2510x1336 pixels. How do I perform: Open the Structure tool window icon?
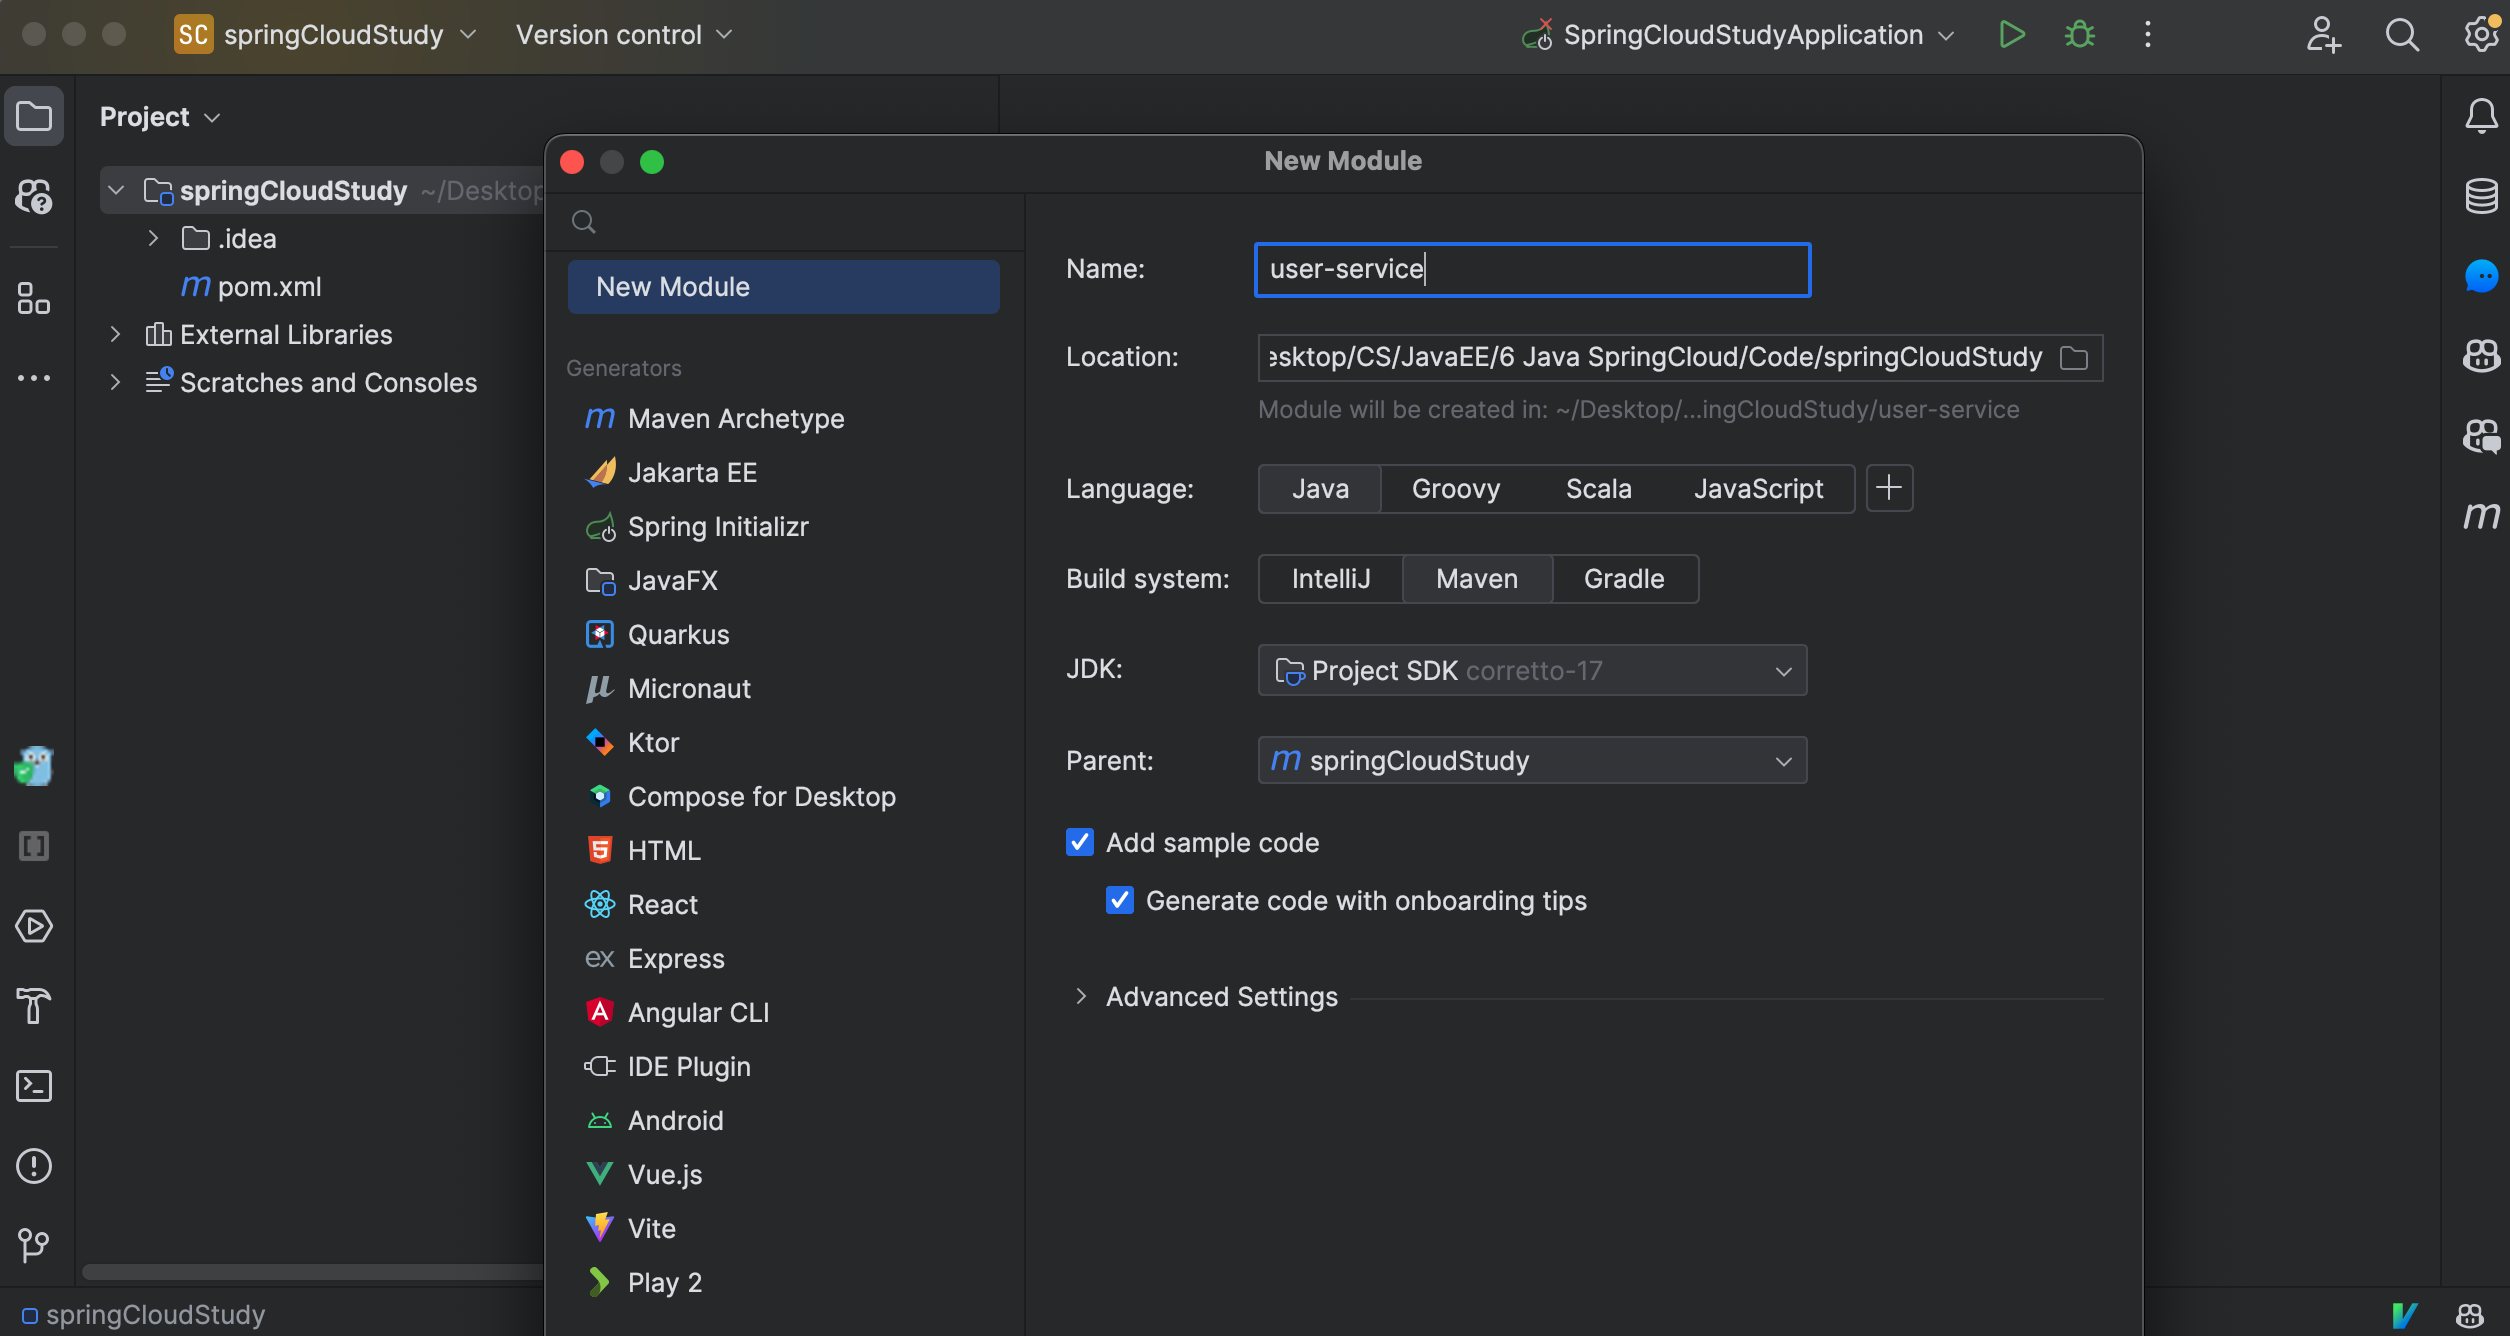click(x=34, y=298)
